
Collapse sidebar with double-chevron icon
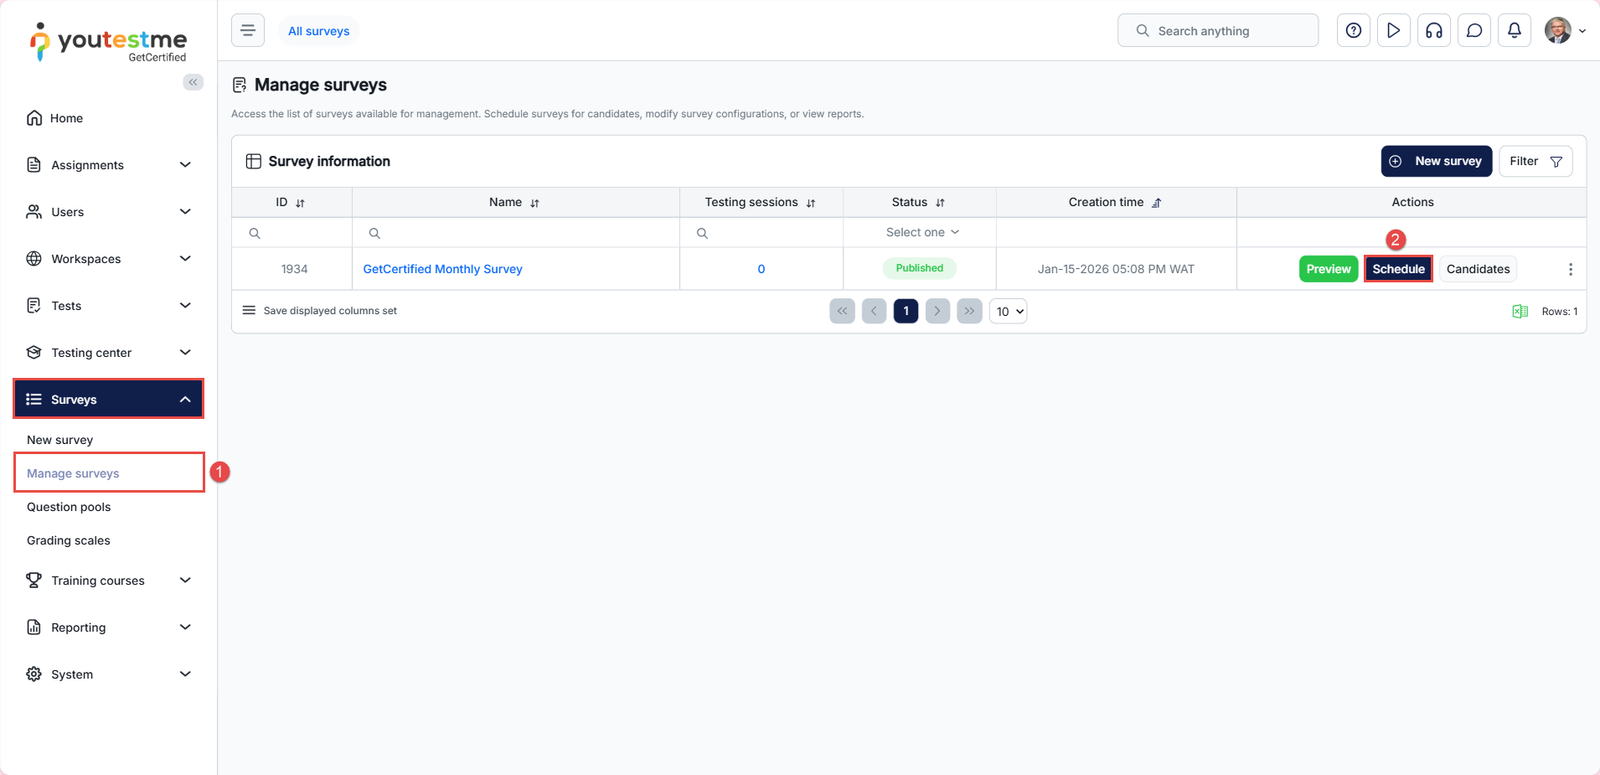pos(193,82)
